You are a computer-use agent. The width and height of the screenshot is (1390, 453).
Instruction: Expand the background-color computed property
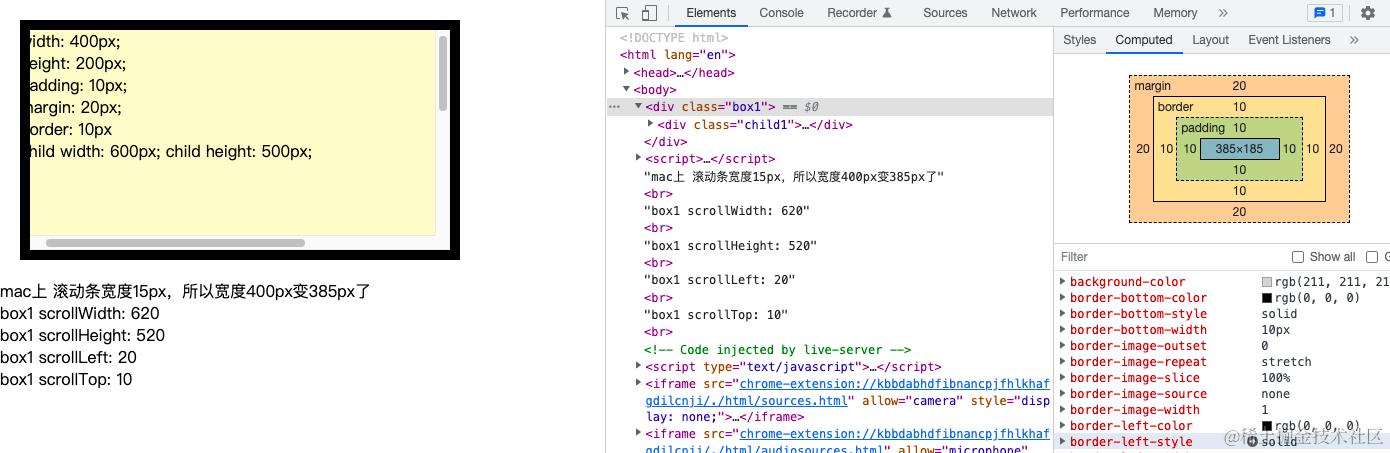click(1063, 282)
